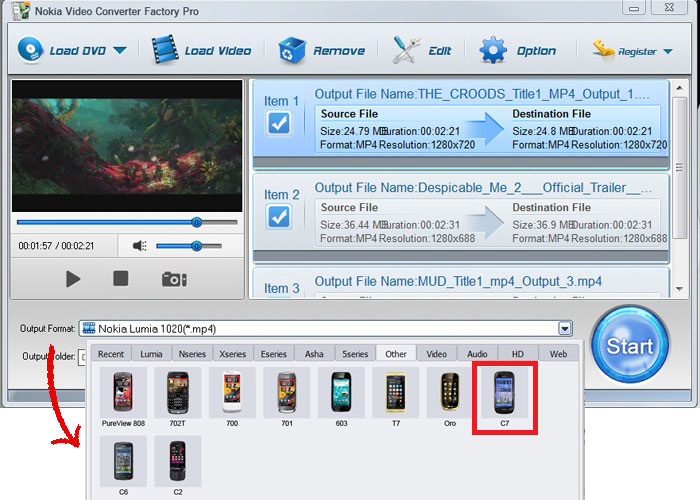Open the Load DVD dropdown arrow
The image size is (700, 500).
tap(119, 50)
